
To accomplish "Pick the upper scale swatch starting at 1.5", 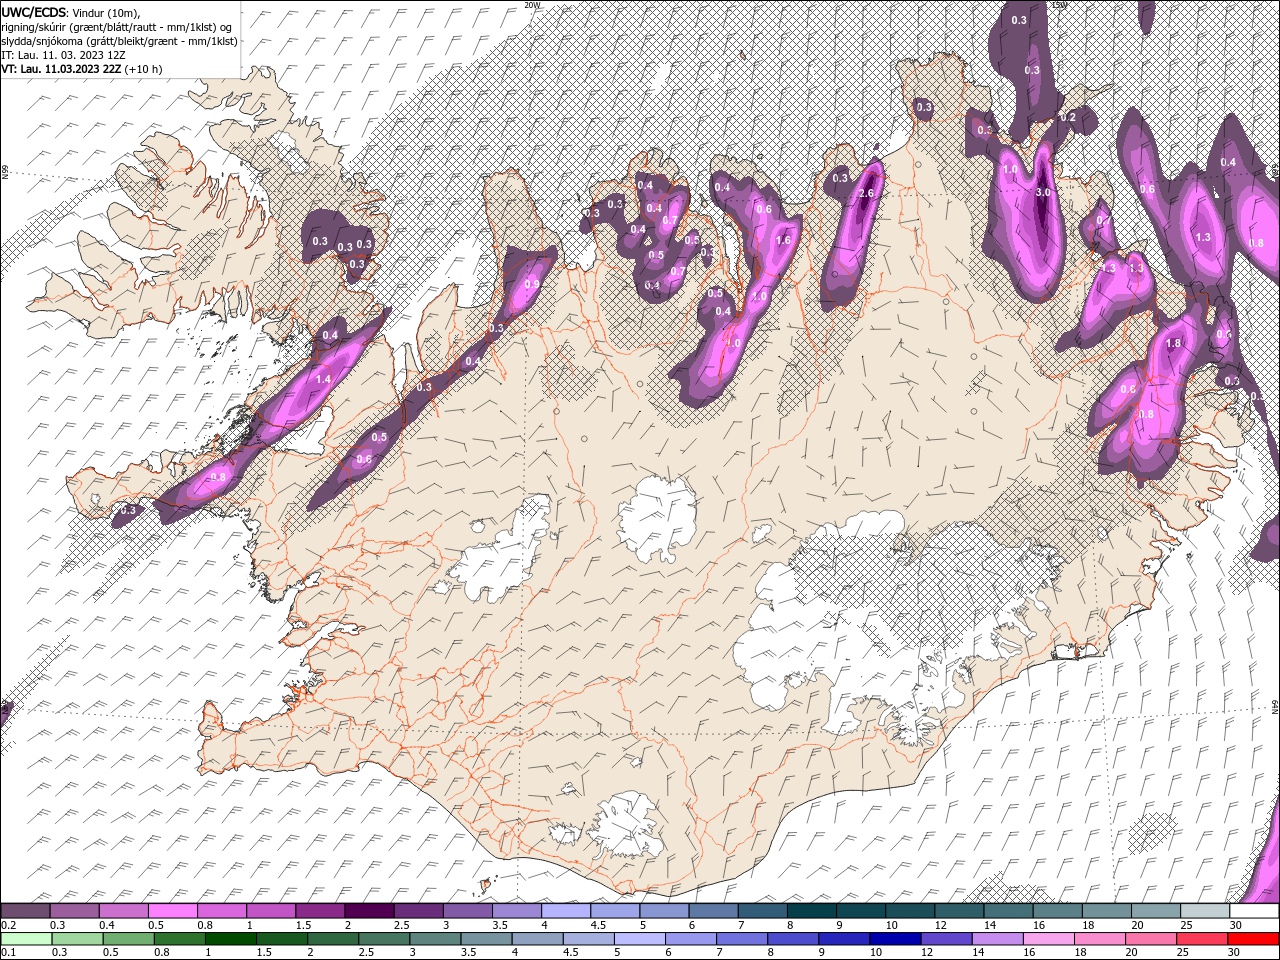I will coord(320,911).
